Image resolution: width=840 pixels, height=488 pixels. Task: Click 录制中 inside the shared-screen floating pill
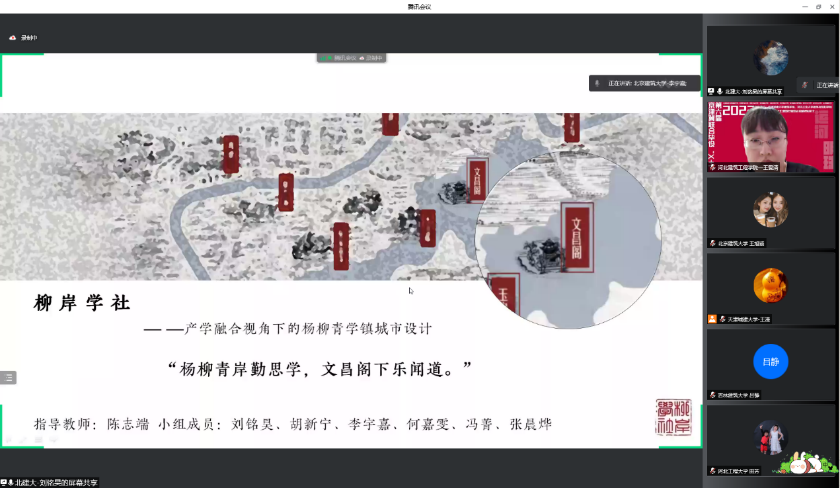click(373, 58)
